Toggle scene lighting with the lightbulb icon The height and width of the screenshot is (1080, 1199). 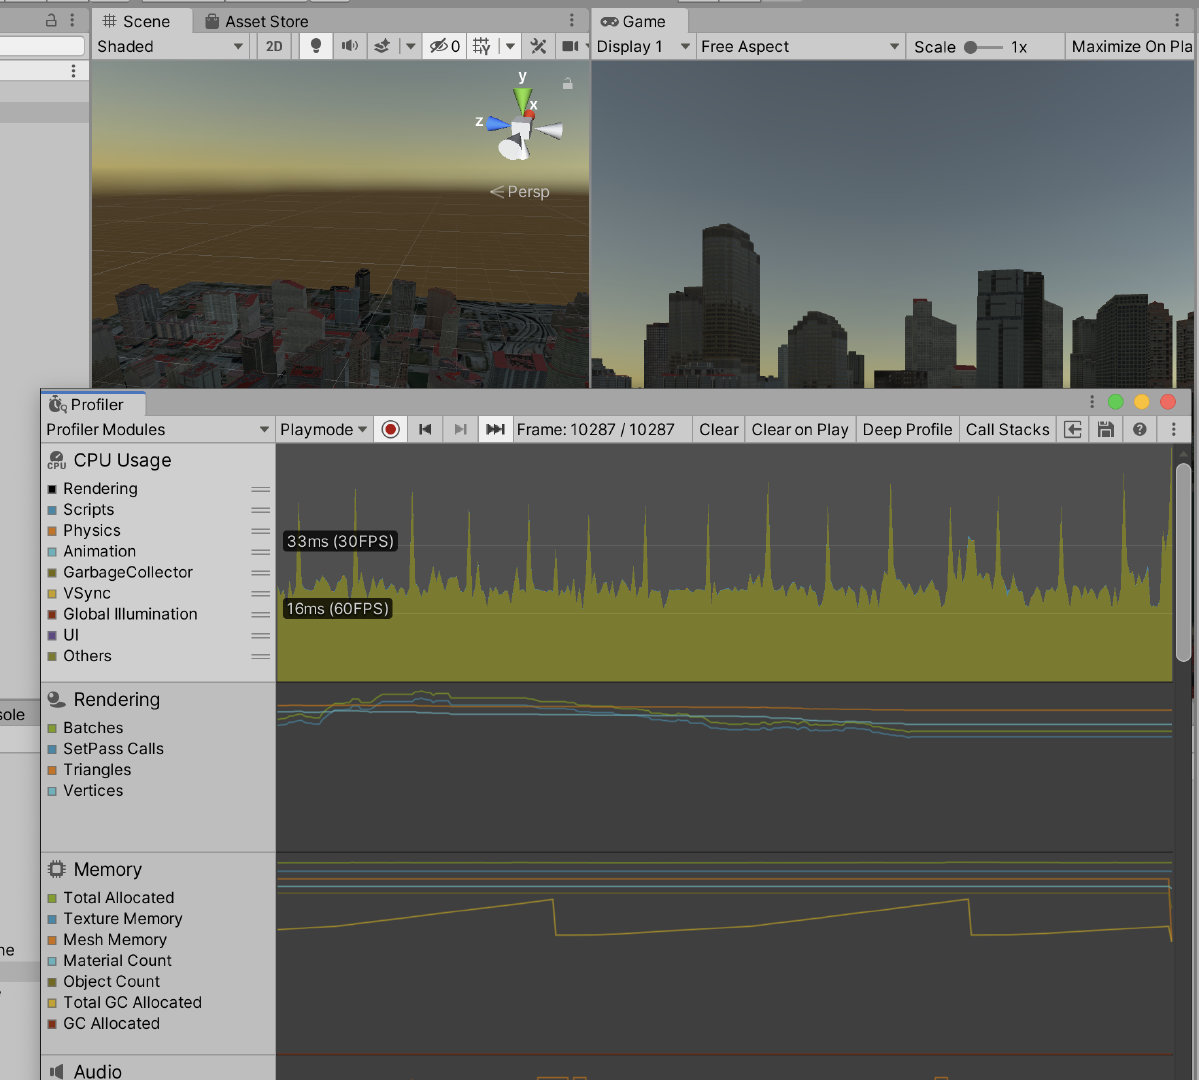[x=316, y=46]
